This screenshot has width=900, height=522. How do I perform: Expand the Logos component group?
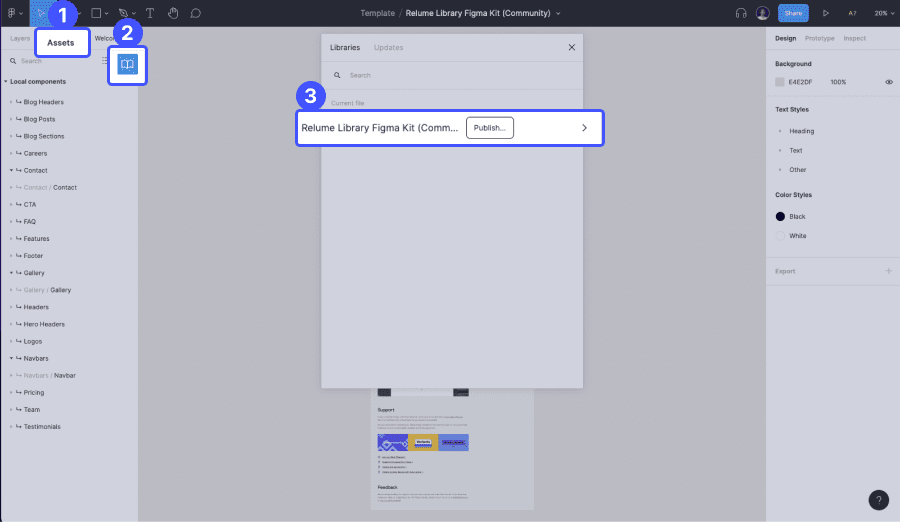[x=11, y=341]
